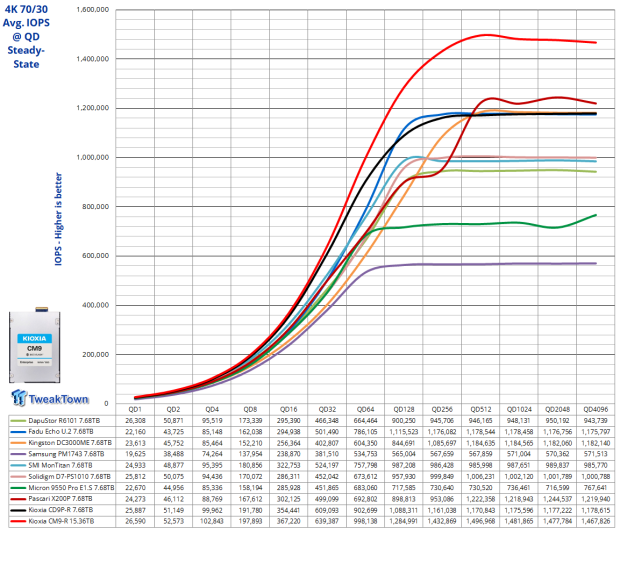
Task: Click the '1,467,826' cell in the QD4096 column
Action: click(595, 521)
